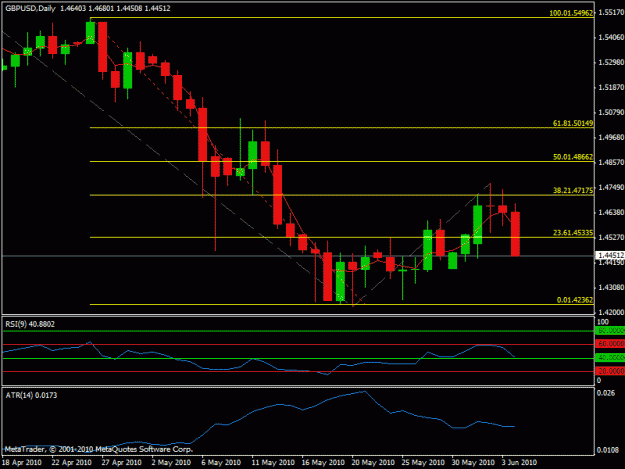
Task: Click the 1.42000 price axis label
Action: point(611,312)
